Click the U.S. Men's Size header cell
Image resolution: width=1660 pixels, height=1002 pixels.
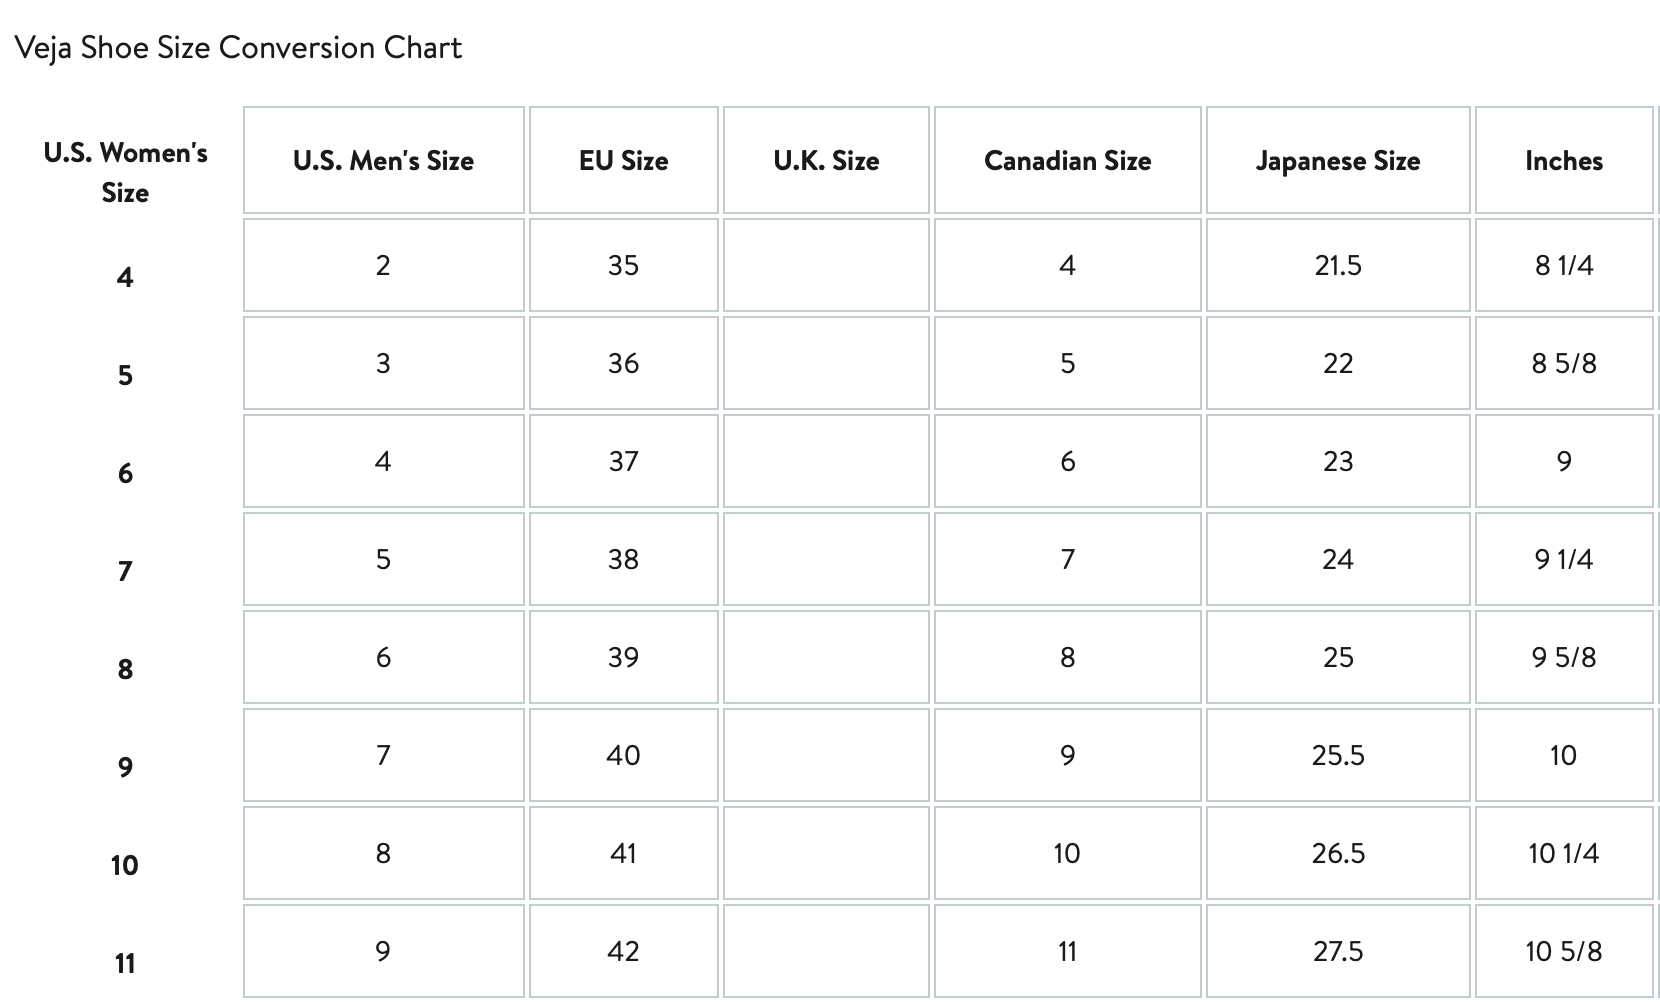383,161
